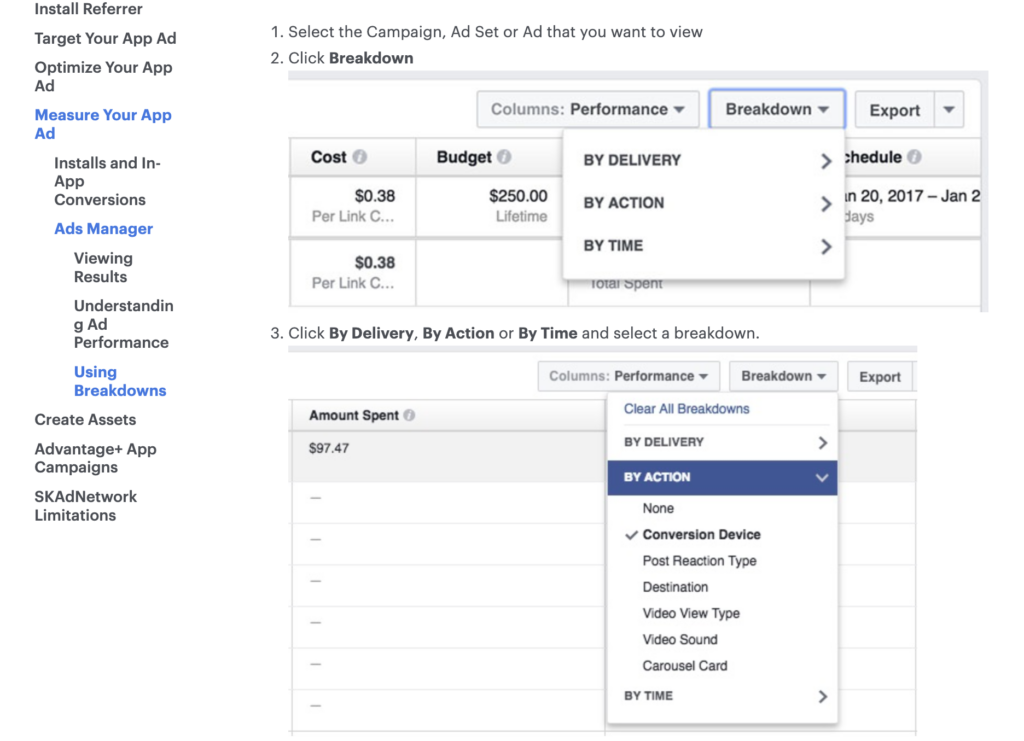
Task: Collapse the highlighted BY ACTION section
Action: (x=722, y=477)
